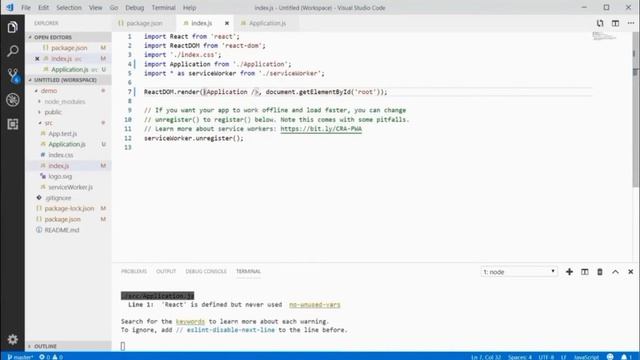Open notifications bell in status bar
The image size is (640, 360).
pos(626,357)
